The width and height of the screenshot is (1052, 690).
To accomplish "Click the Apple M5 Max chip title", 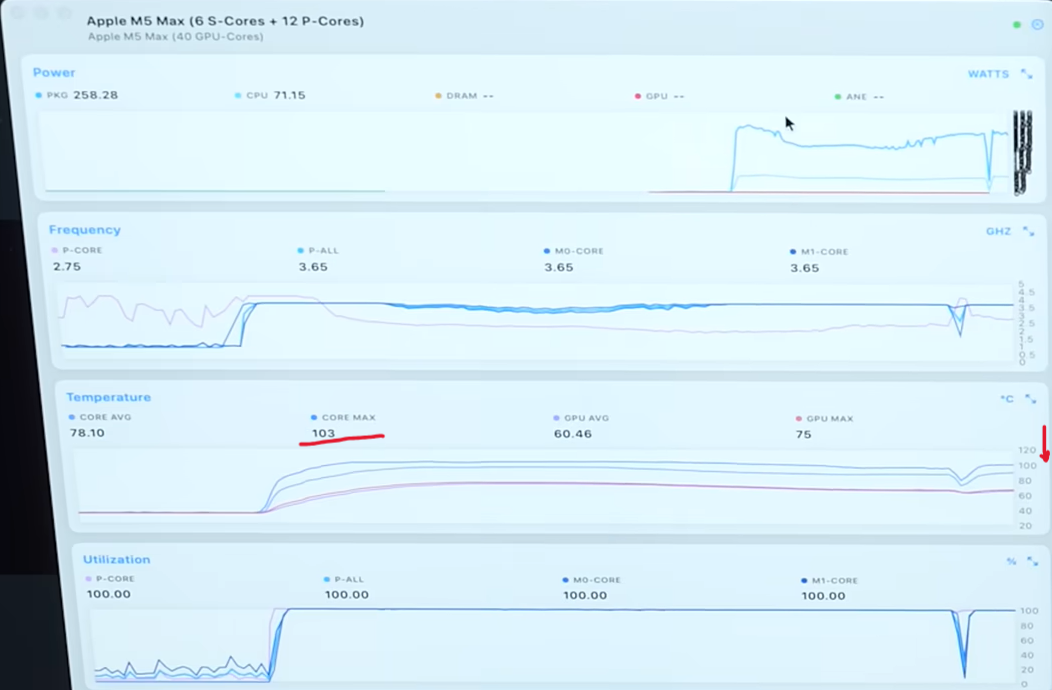I will pyautogui.click(x=225, y=21).
